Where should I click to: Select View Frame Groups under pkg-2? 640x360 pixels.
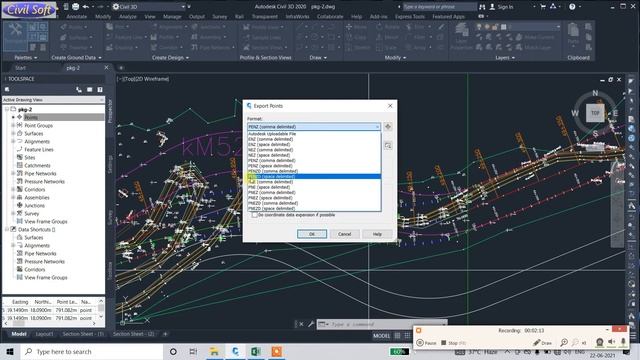46,221
